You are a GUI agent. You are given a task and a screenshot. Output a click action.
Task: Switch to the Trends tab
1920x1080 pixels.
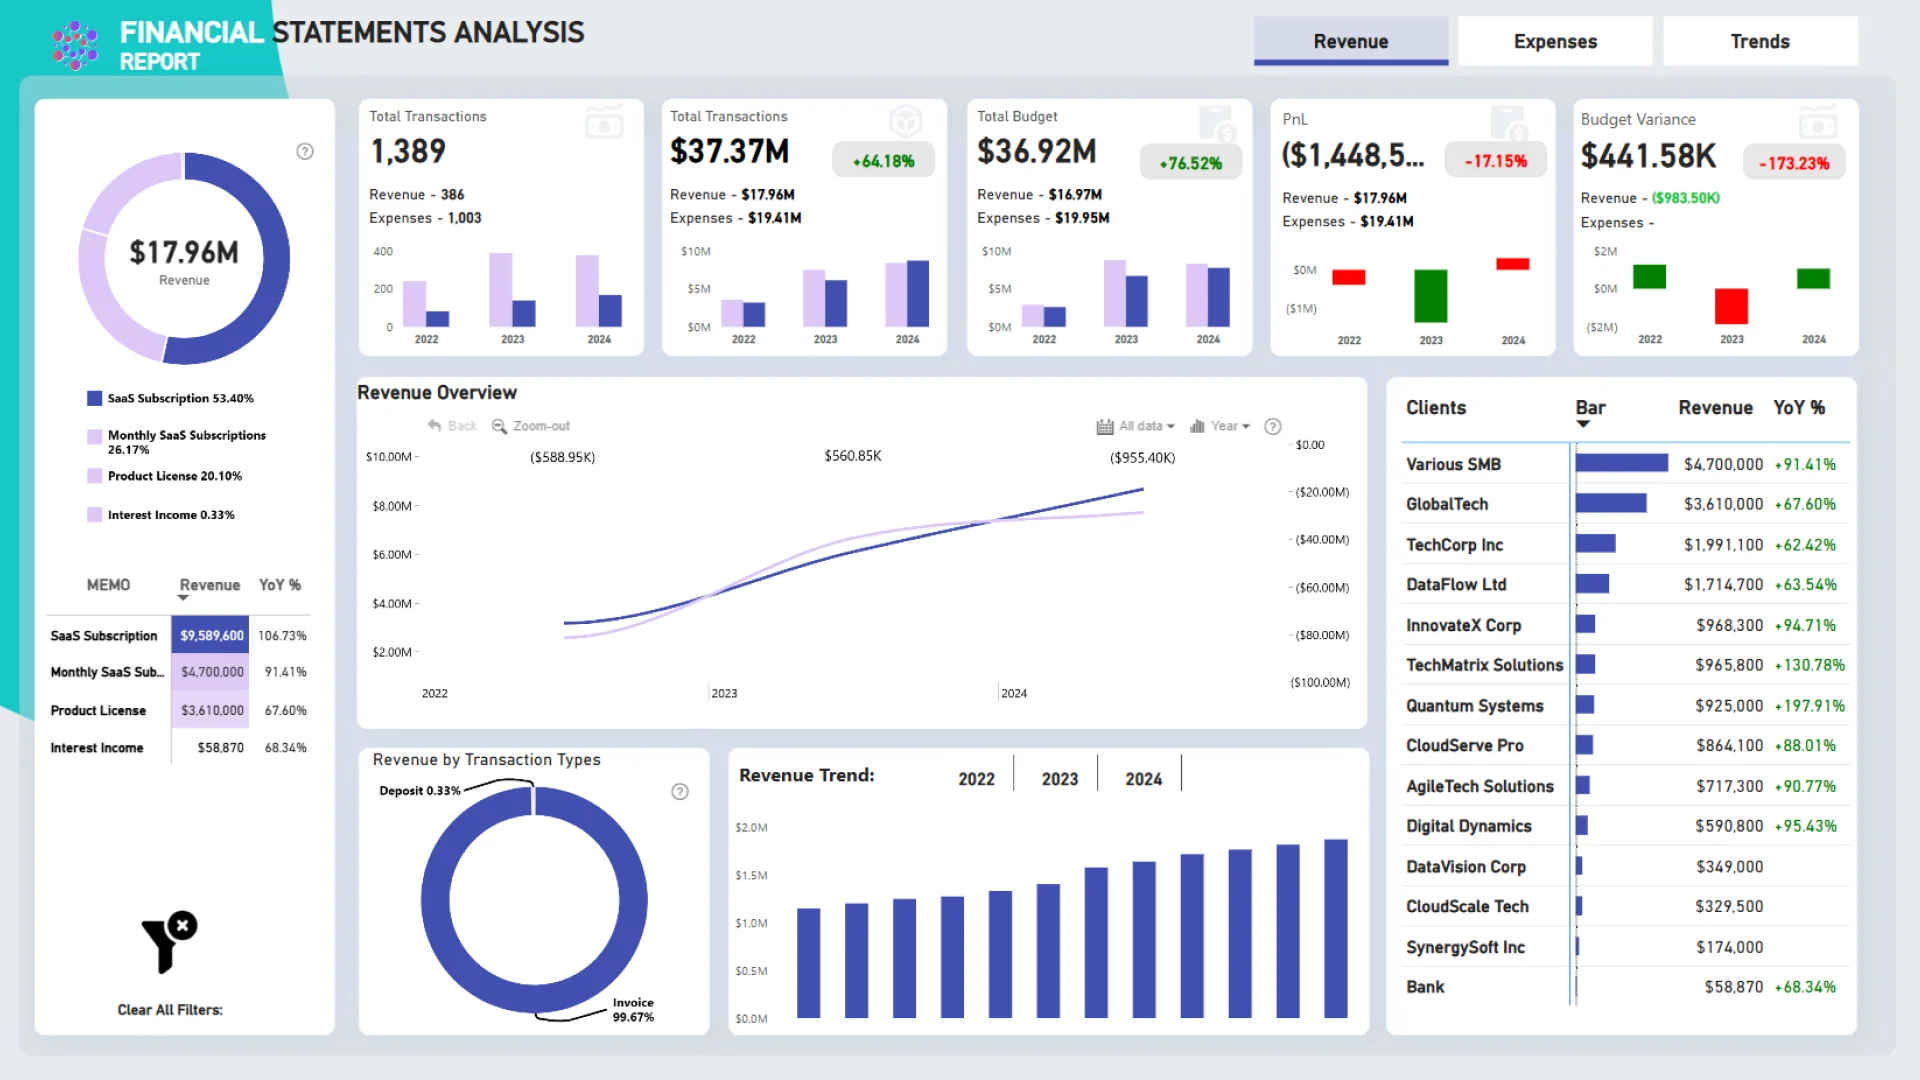pos(1759,42)
